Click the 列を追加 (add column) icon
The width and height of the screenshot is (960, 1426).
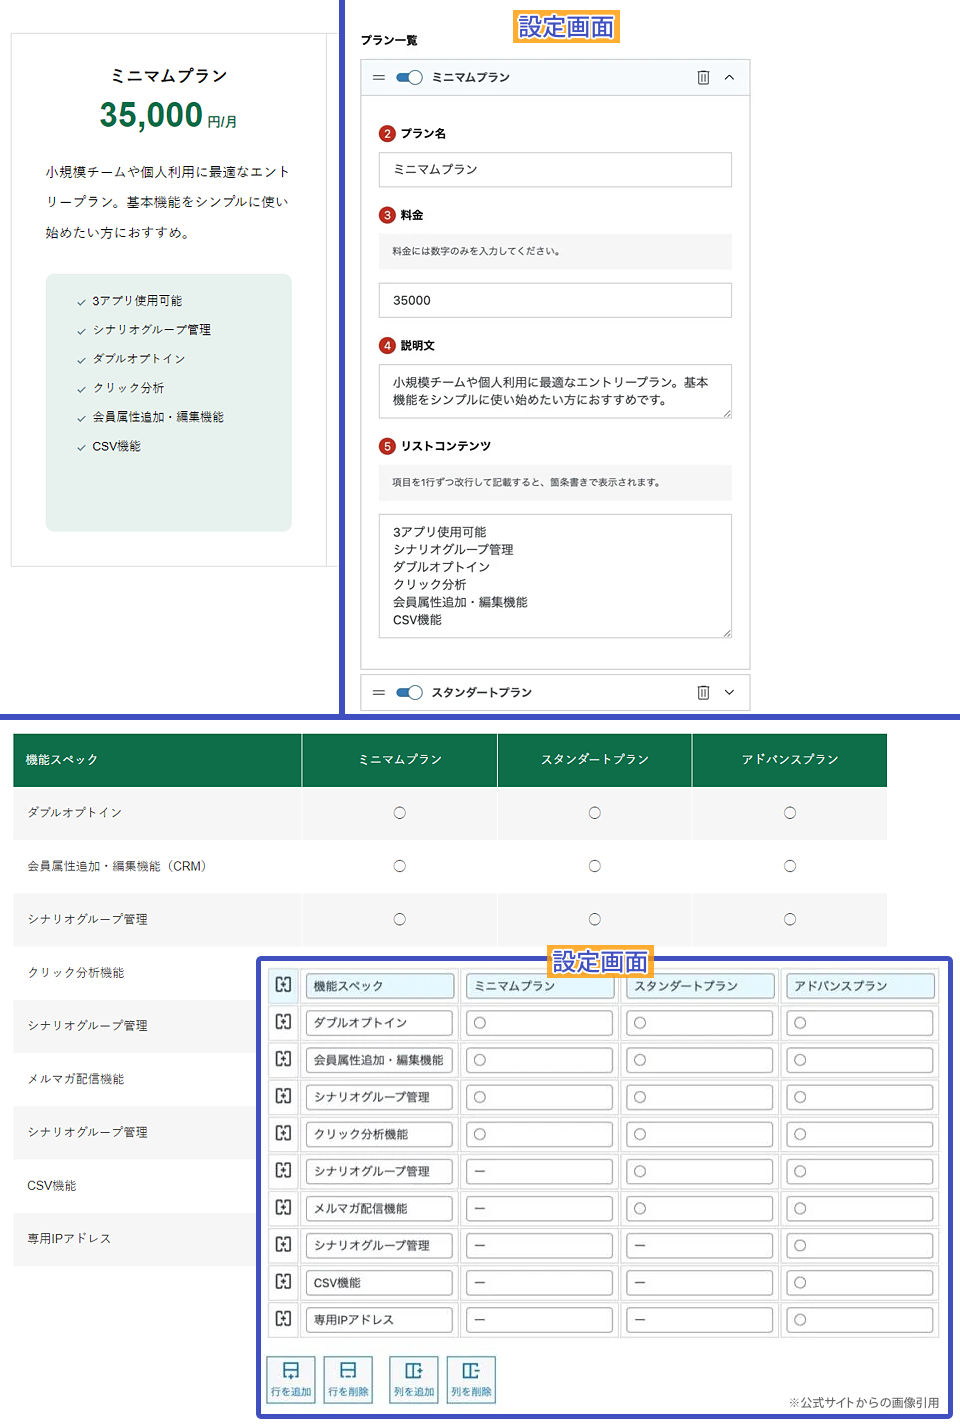[x=413, y=1378]
